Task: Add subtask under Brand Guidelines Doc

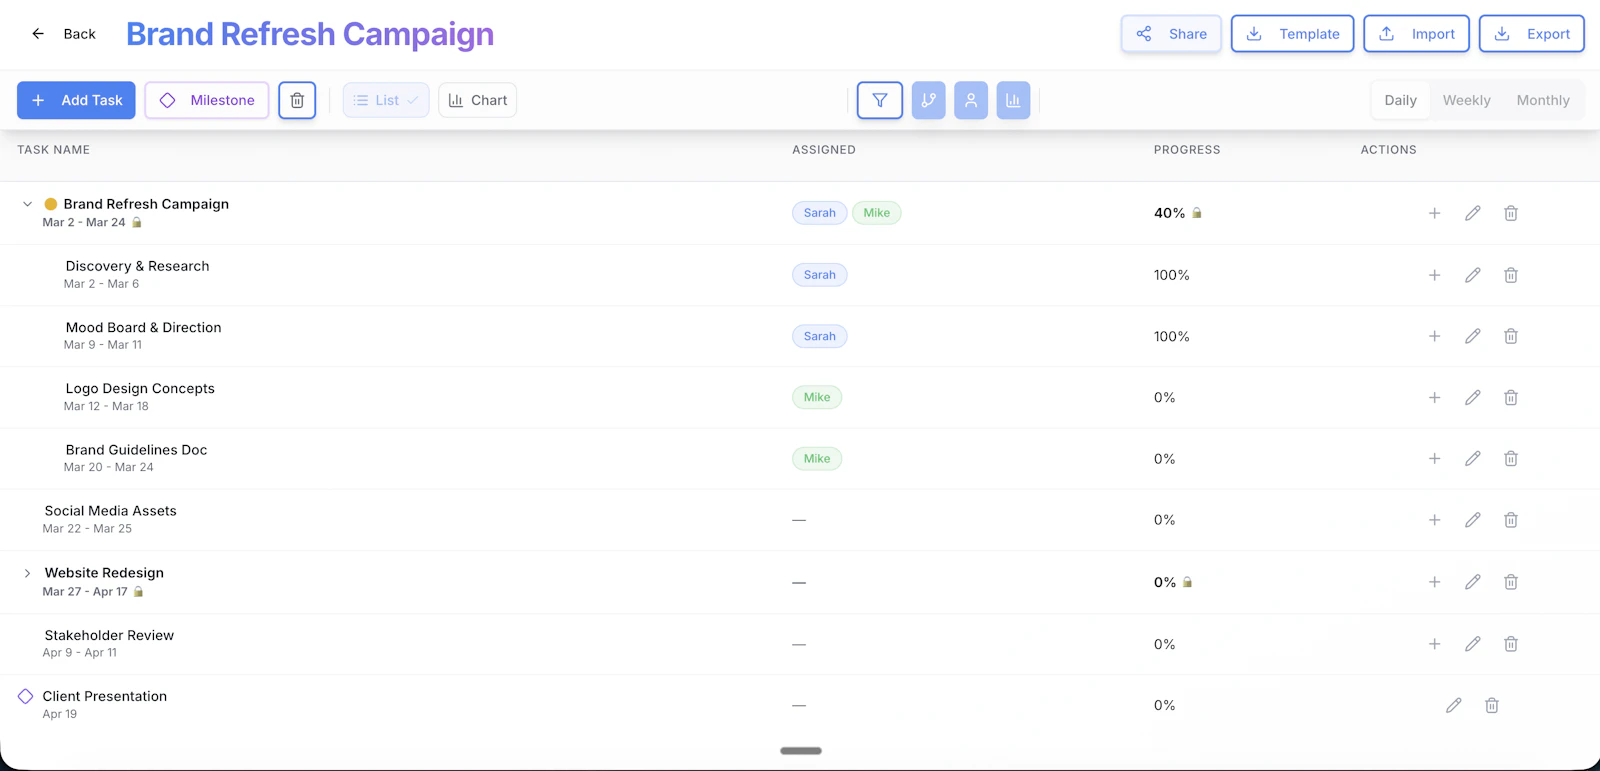Action: tap(1434, 458)
